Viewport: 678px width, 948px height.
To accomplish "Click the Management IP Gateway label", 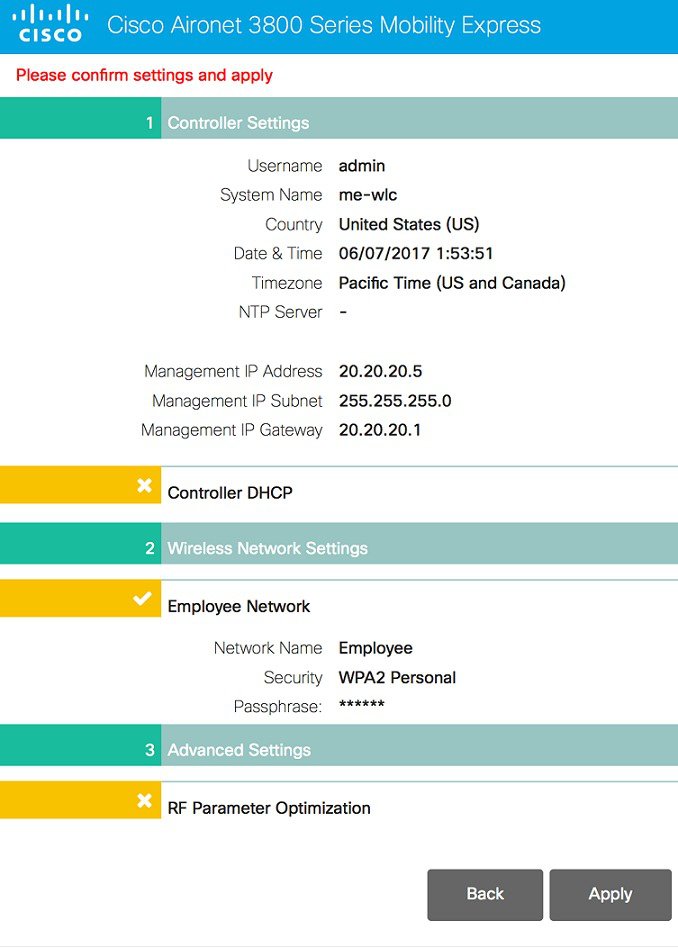I will pos(232,430).
